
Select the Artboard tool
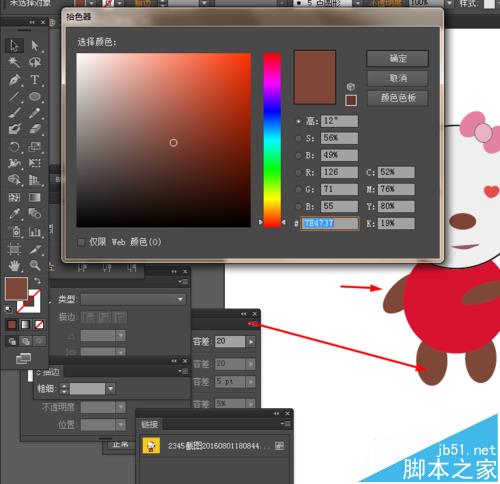tap(14, 249)
